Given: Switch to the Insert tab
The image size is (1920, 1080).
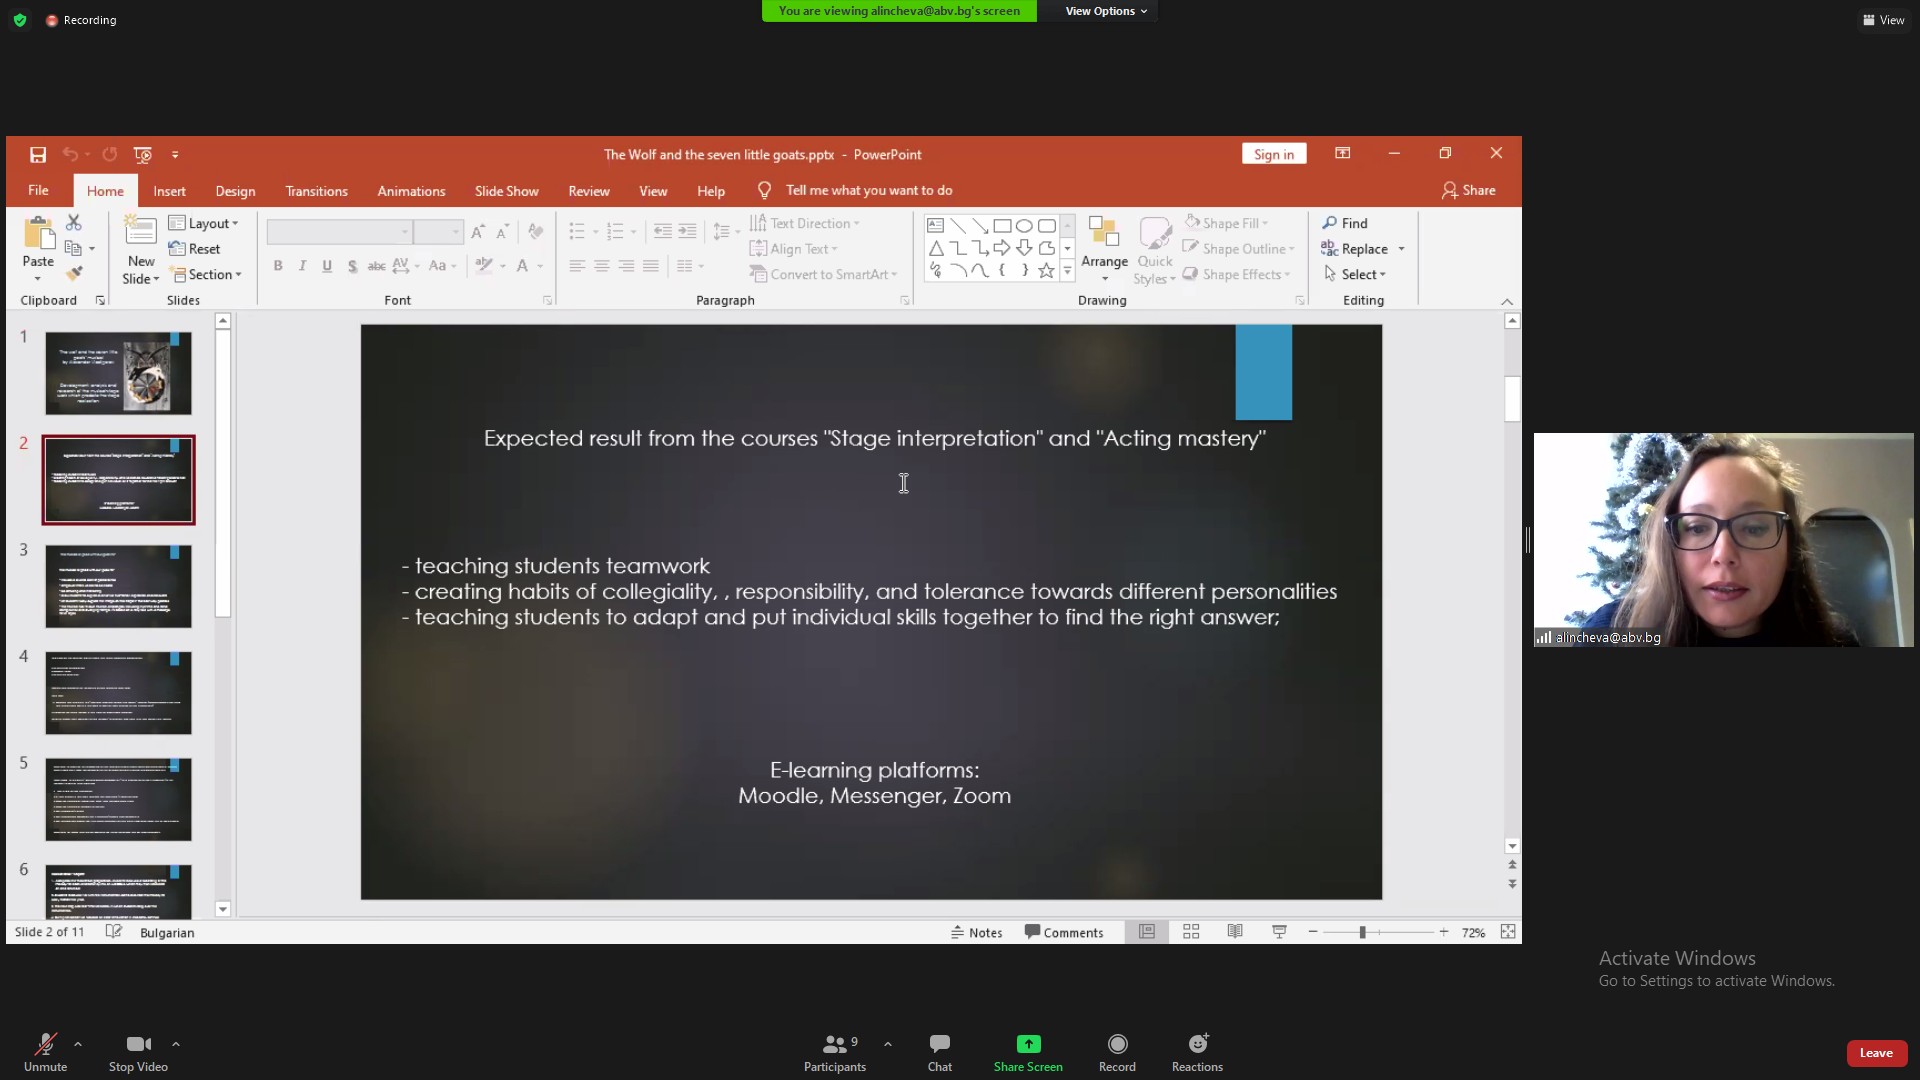Looking at the screenshot, I should (x=169, y=191).
